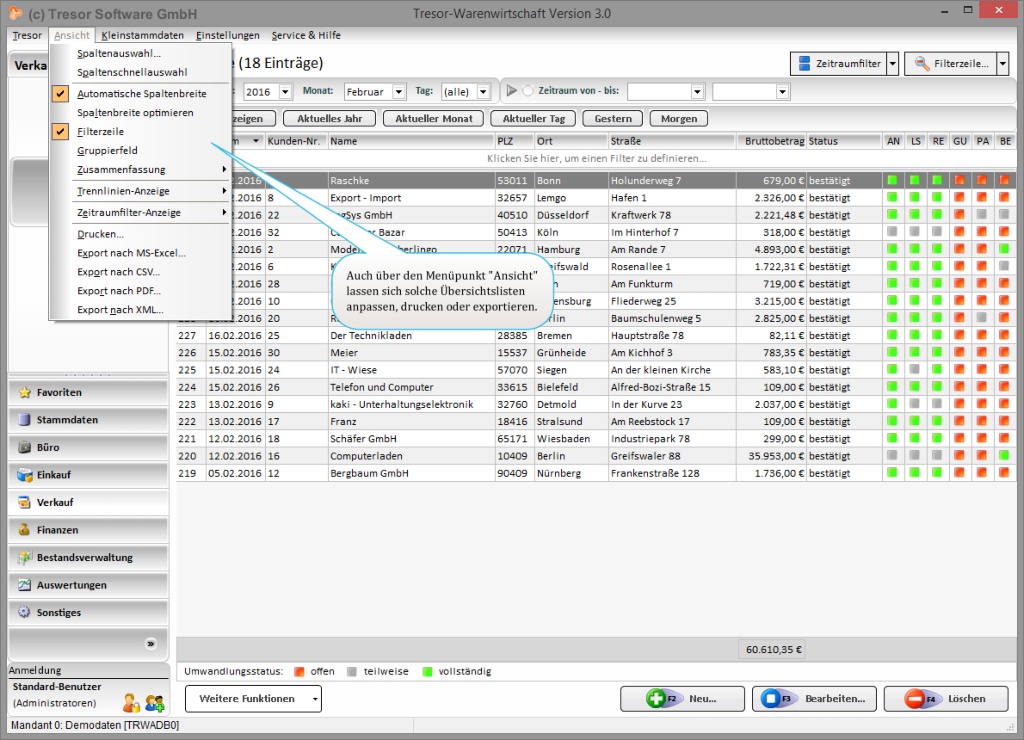Screen dimensions: 1024x740
Task: Click the Zeitraumfilter toolbar icon
Action: click(x=806, y=64)
